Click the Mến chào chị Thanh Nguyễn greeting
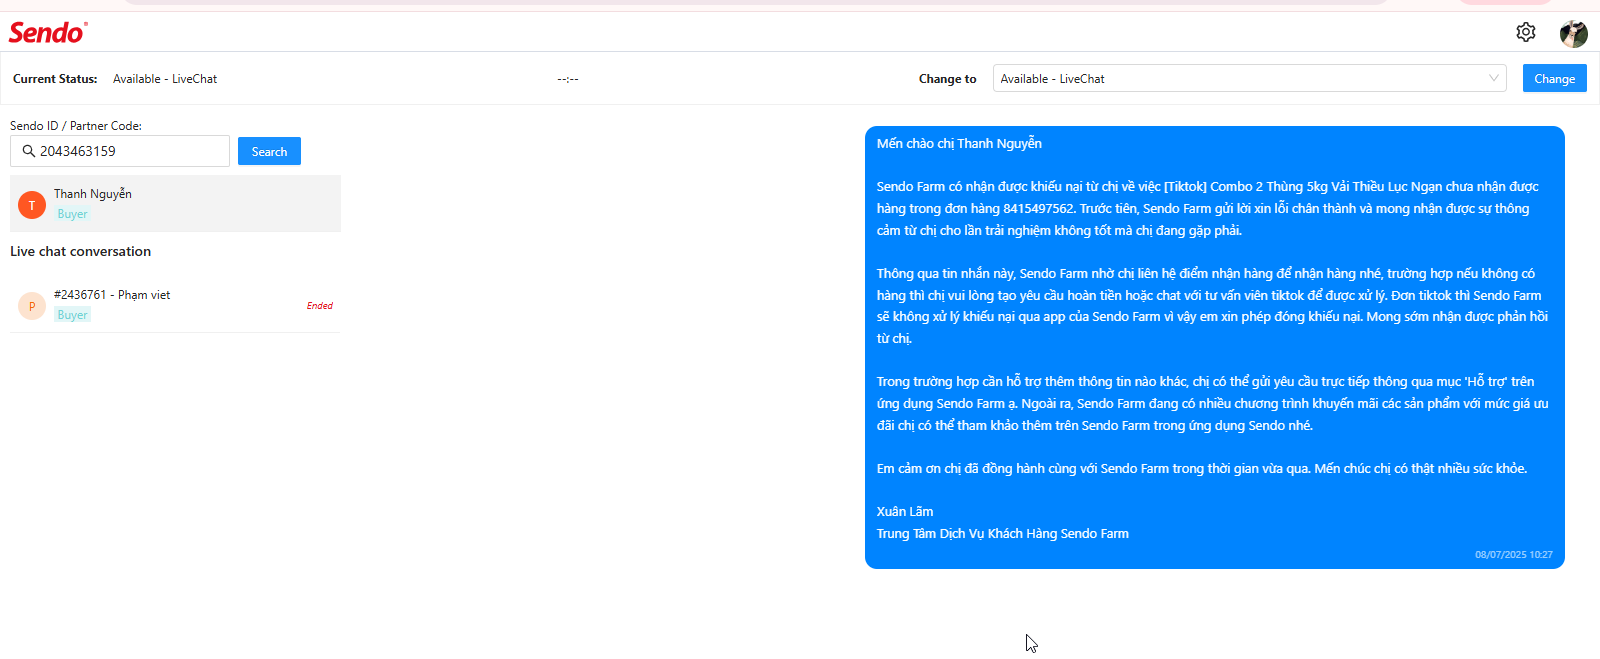Screen dimensions: 1600x659 point(959,143)
